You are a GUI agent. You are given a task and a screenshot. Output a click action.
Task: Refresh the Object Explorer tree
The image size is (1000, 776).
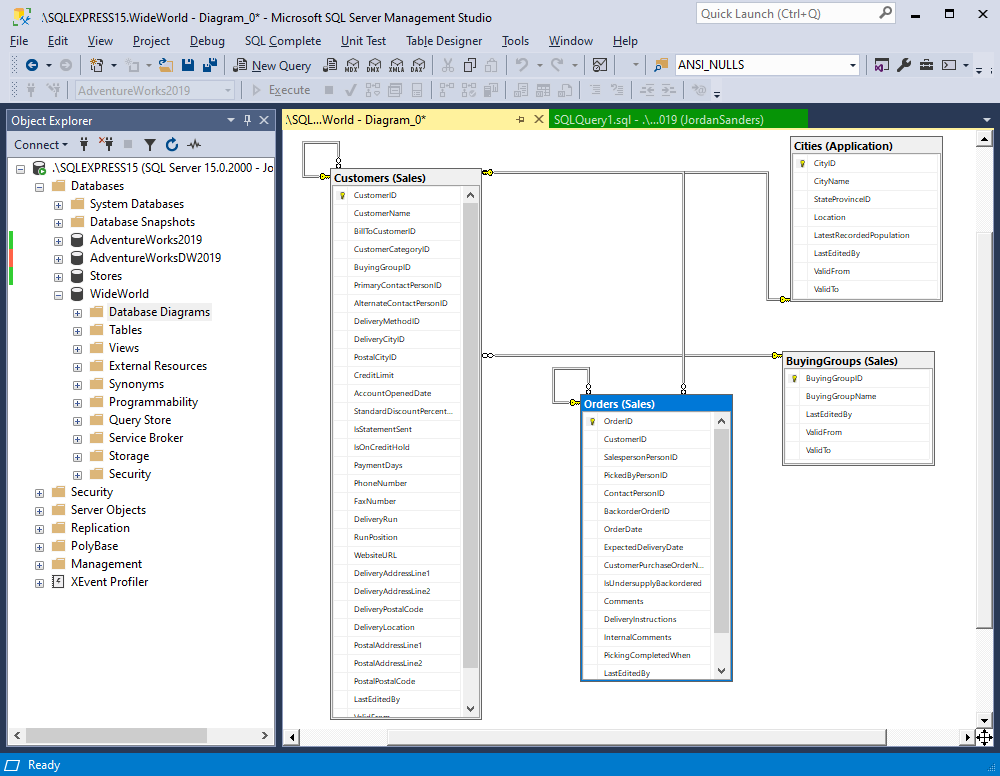click(x=172, y=145)
